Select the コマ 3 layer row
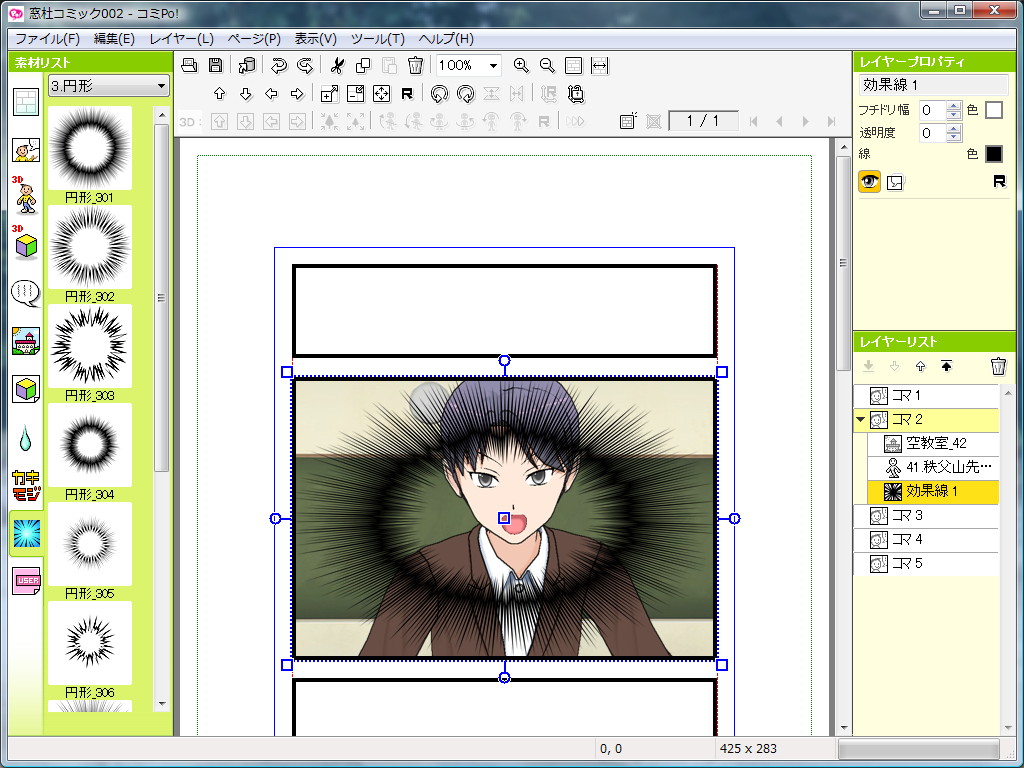The width and height of the screenshot is (1024, 768). click(x=926, y=515)
